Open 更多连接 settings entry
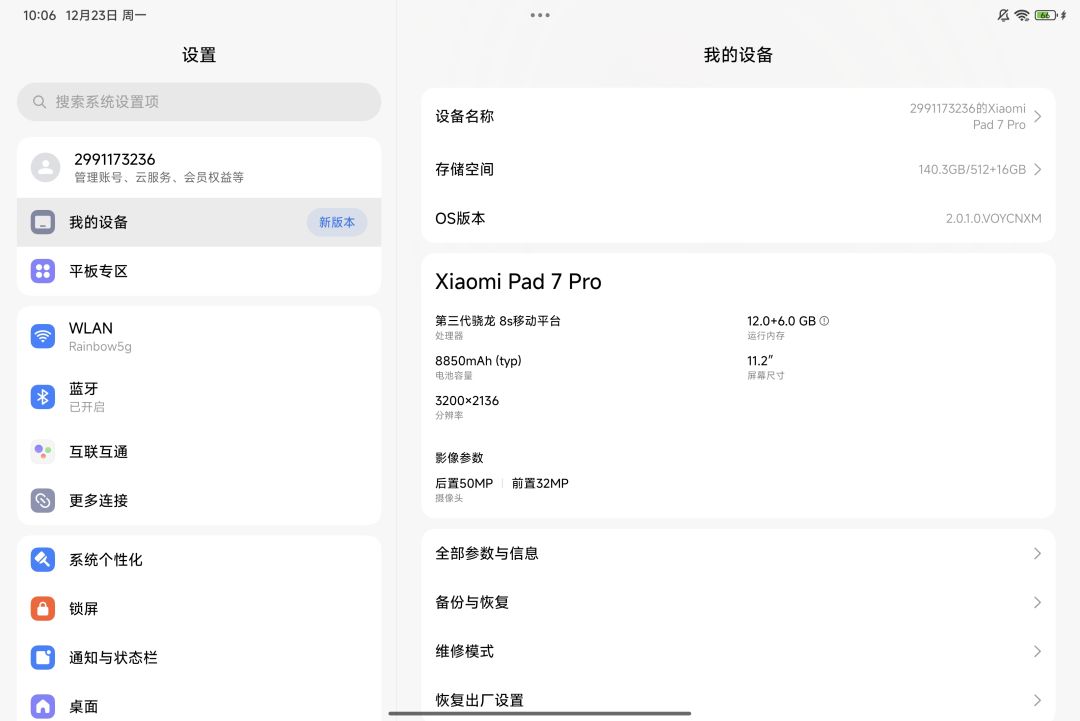Image resolution: width=1080 pixels, height=721 pixels. 199,501
